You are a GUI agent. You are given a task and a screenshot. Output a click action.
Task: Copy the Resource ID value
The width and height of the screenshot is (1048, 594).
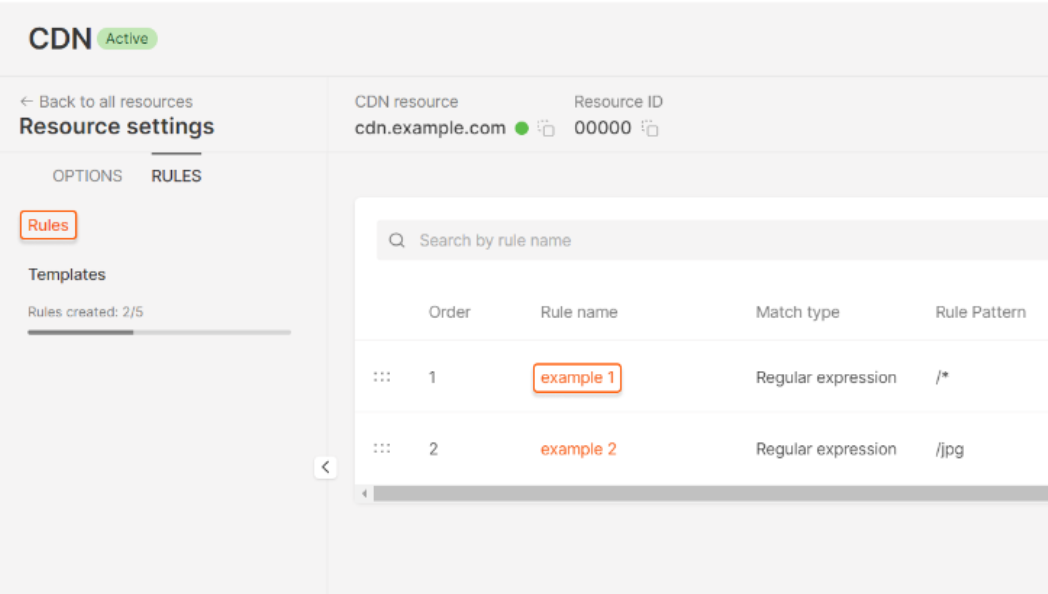click(650, 128)
